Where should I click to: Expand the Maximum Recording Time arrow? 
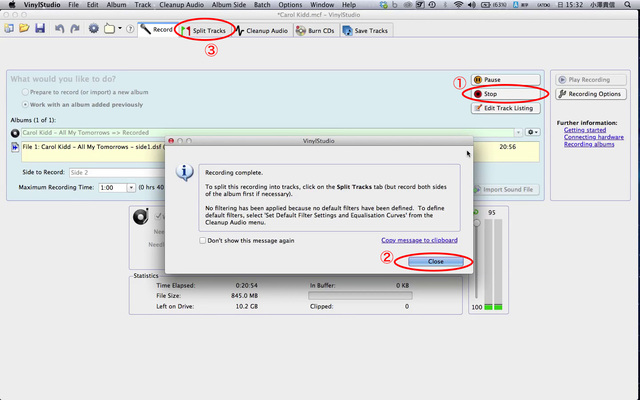131,188
